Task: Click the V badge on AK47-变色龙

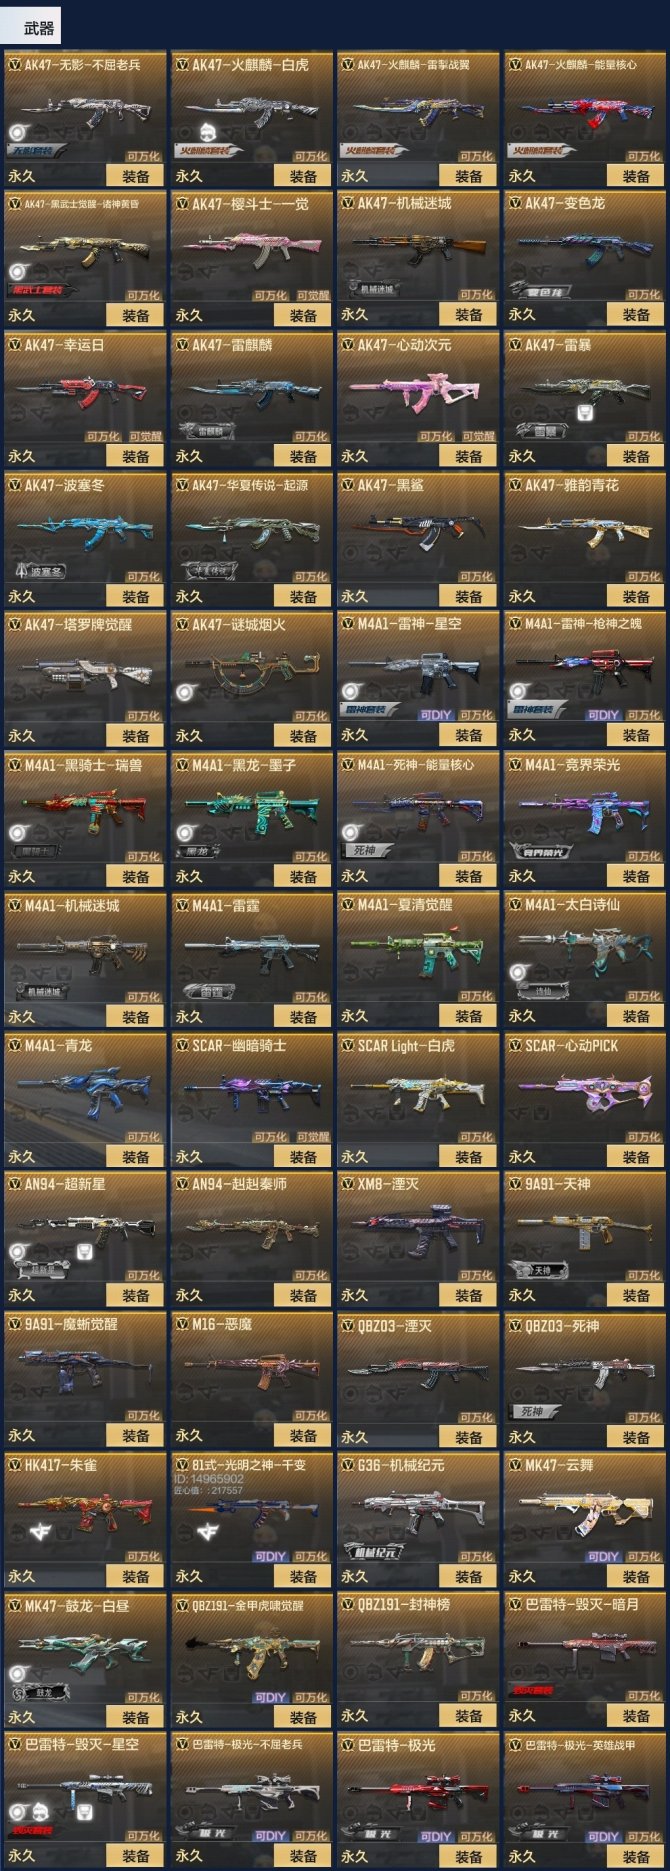Action: [515, 204]
